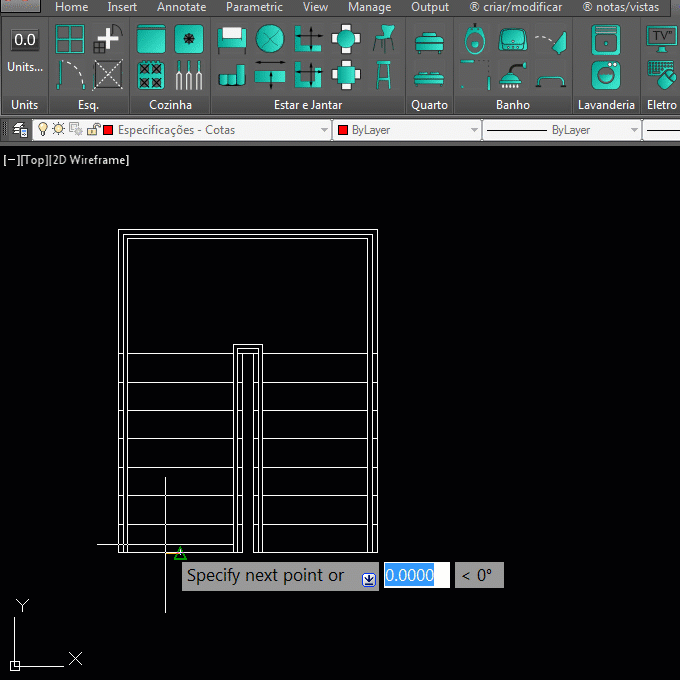Toggle layer on/off lightbulb icon
This screenshot has width=680, height=680.
(x=43, y=130)
